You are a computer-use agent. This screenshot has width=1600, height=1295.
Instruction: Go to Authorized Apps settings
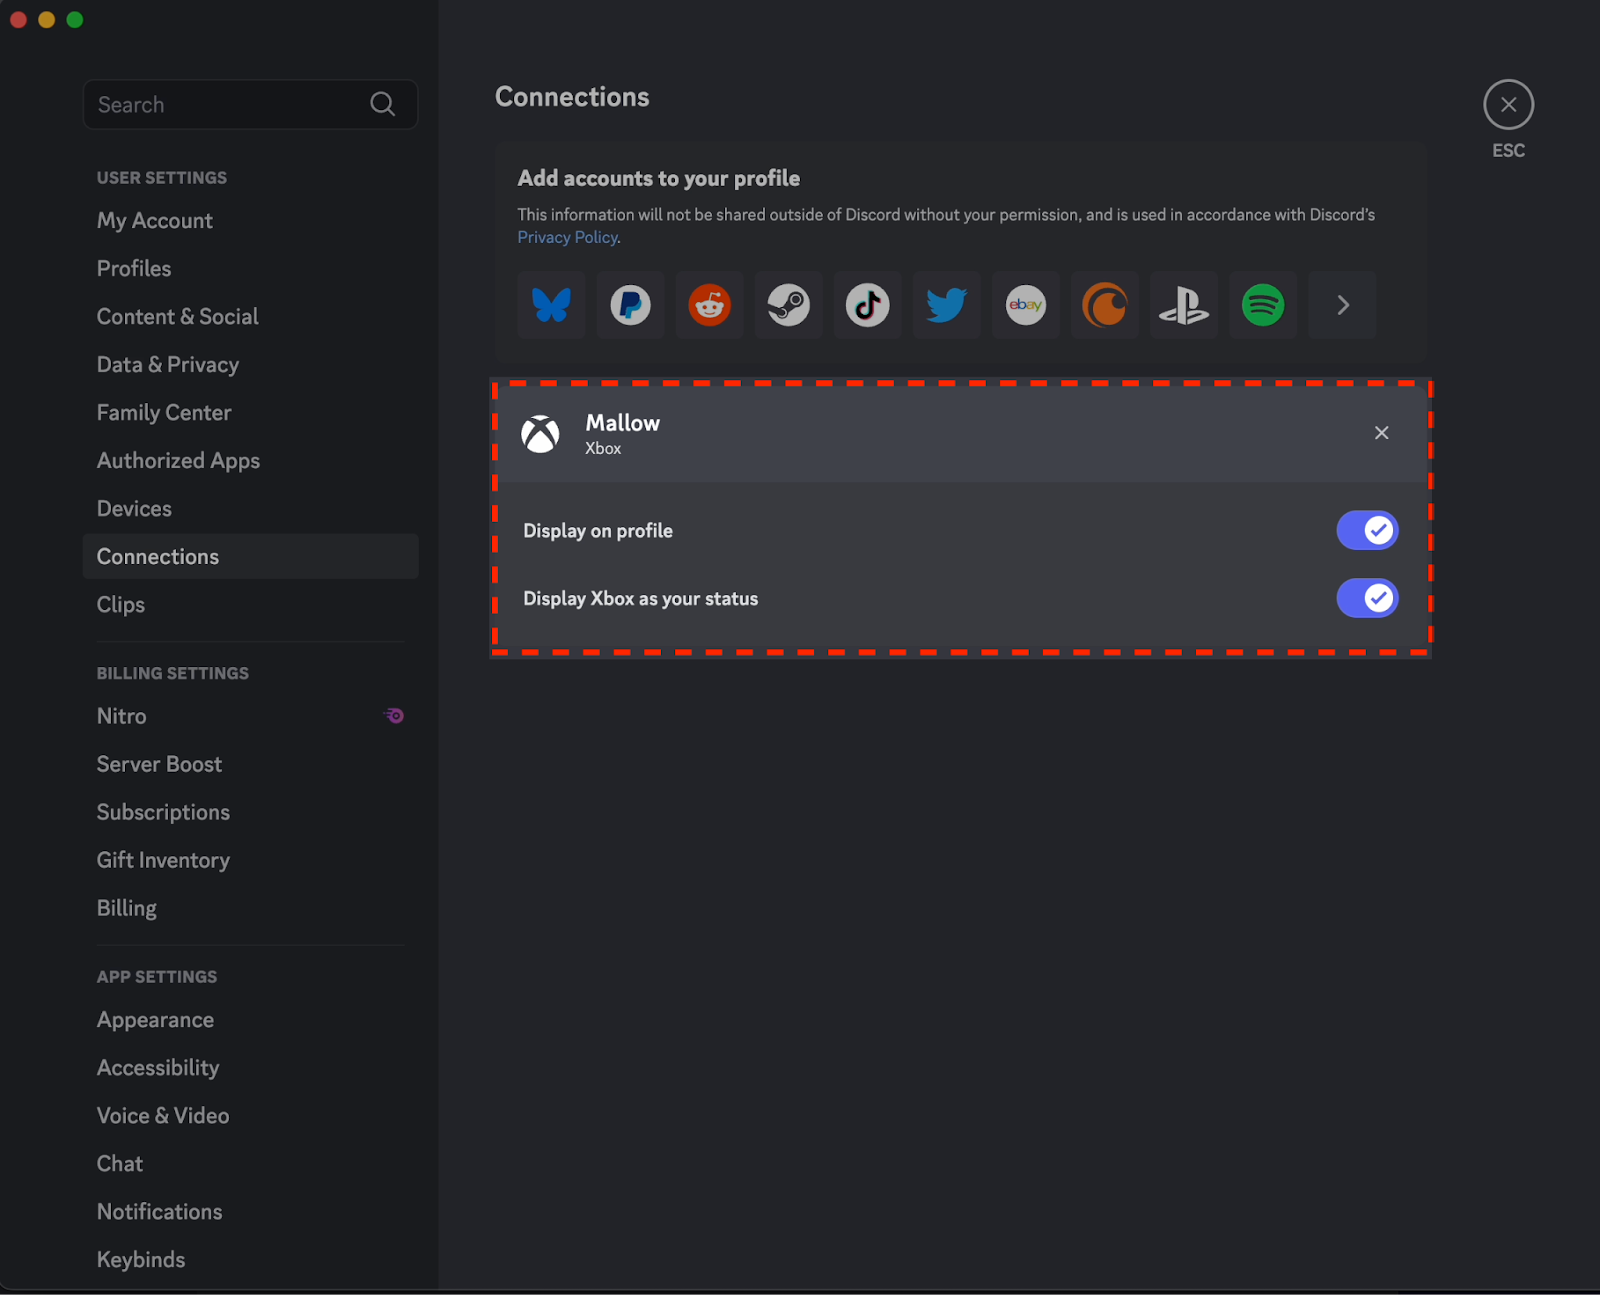[178, 460]
